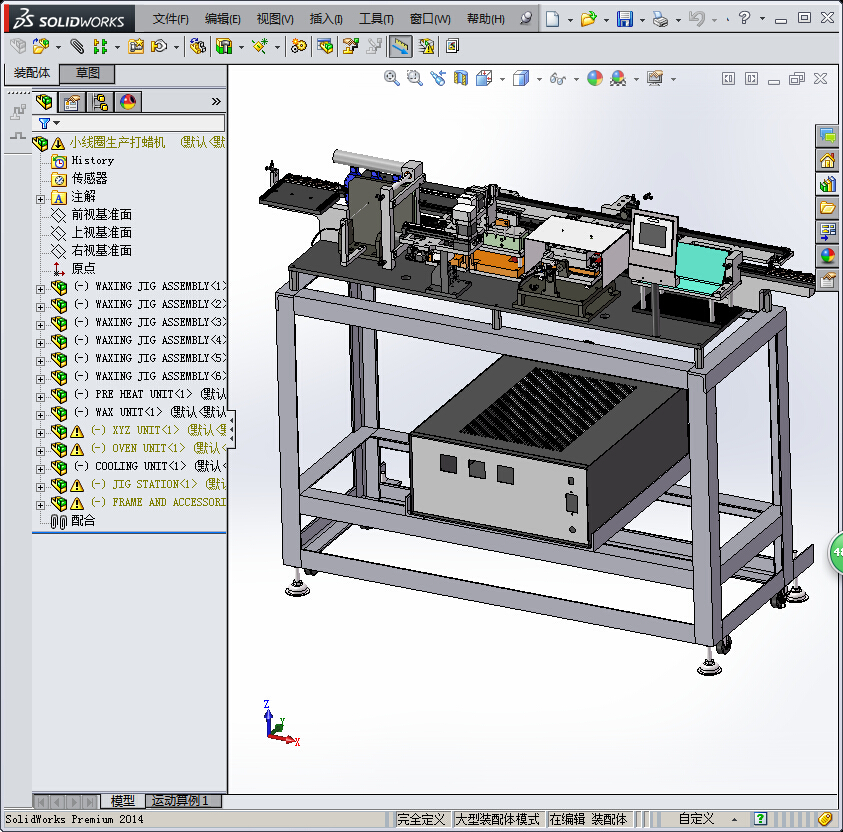The width and height of the screenshot is (843, 832).
Task: Select the History tree item
Action: pyautogui.click(x=92, y=160)
